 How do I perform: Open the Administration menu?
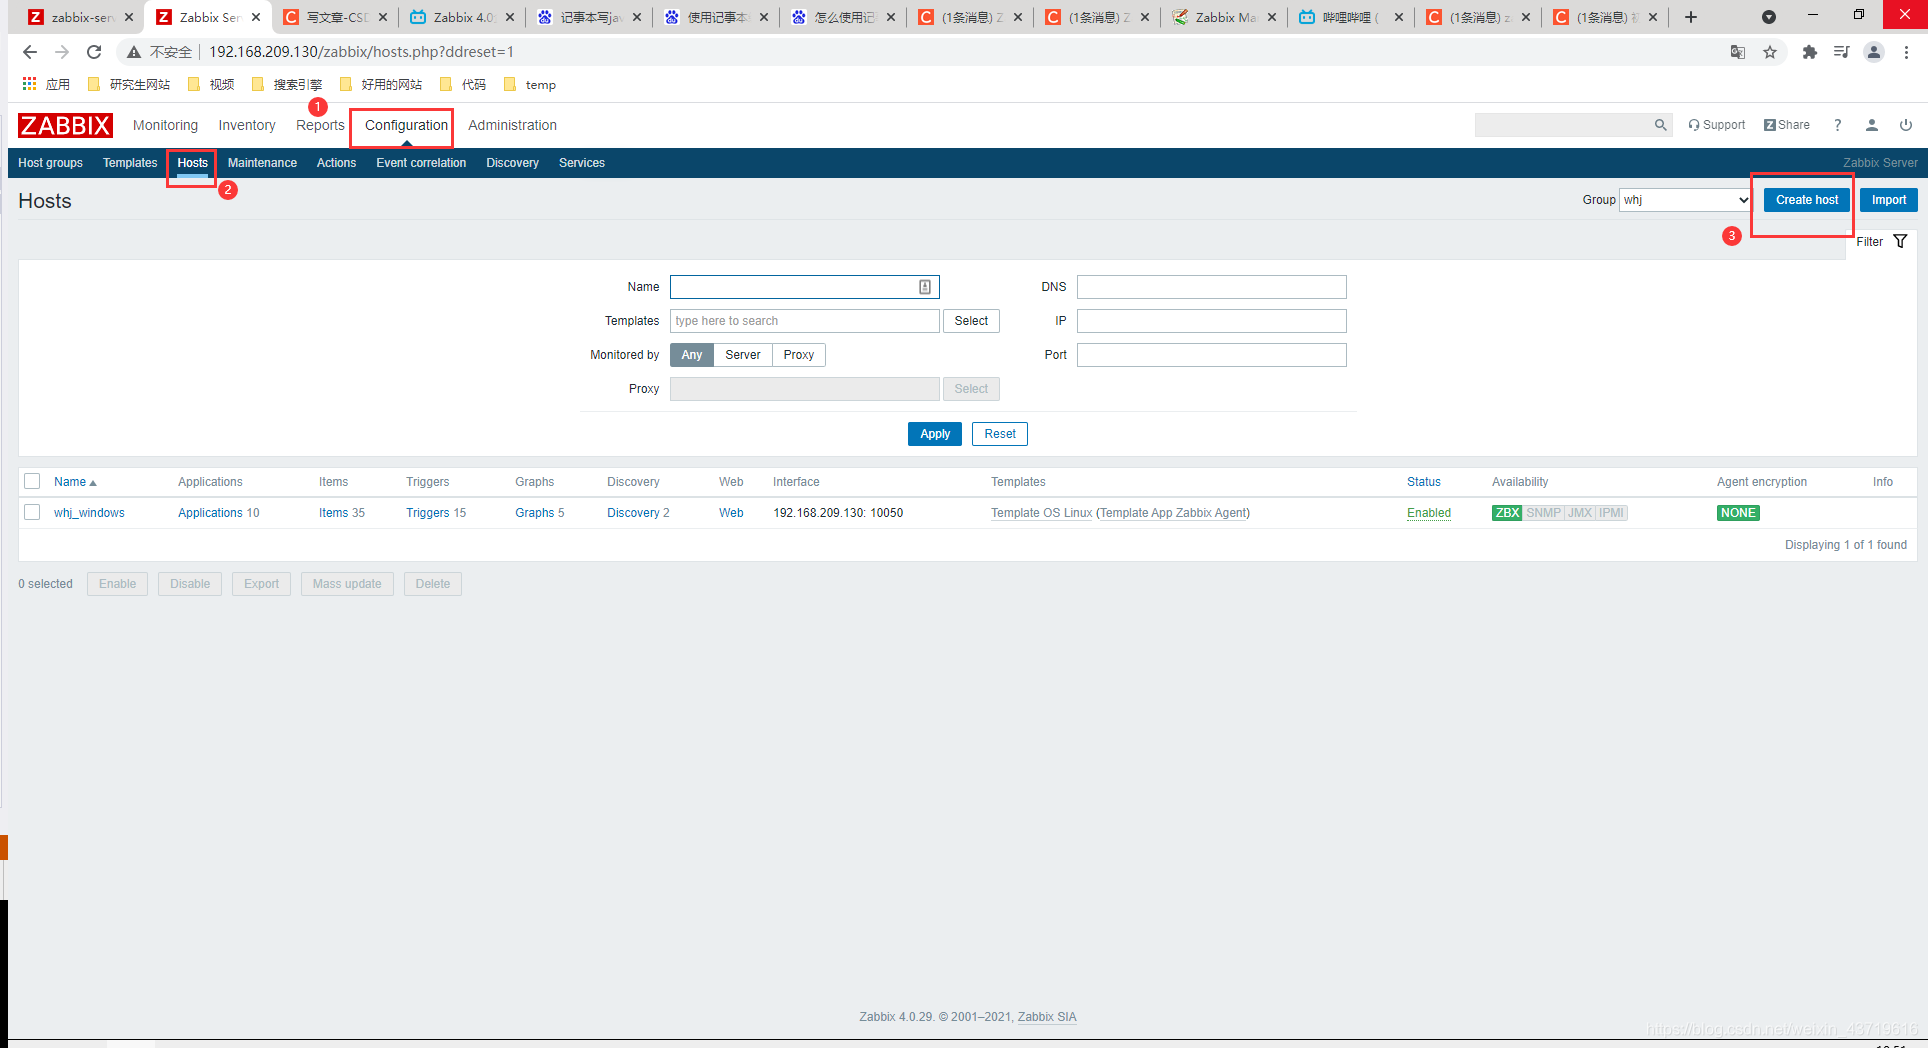pyautogui.click(x=512, y=125)
